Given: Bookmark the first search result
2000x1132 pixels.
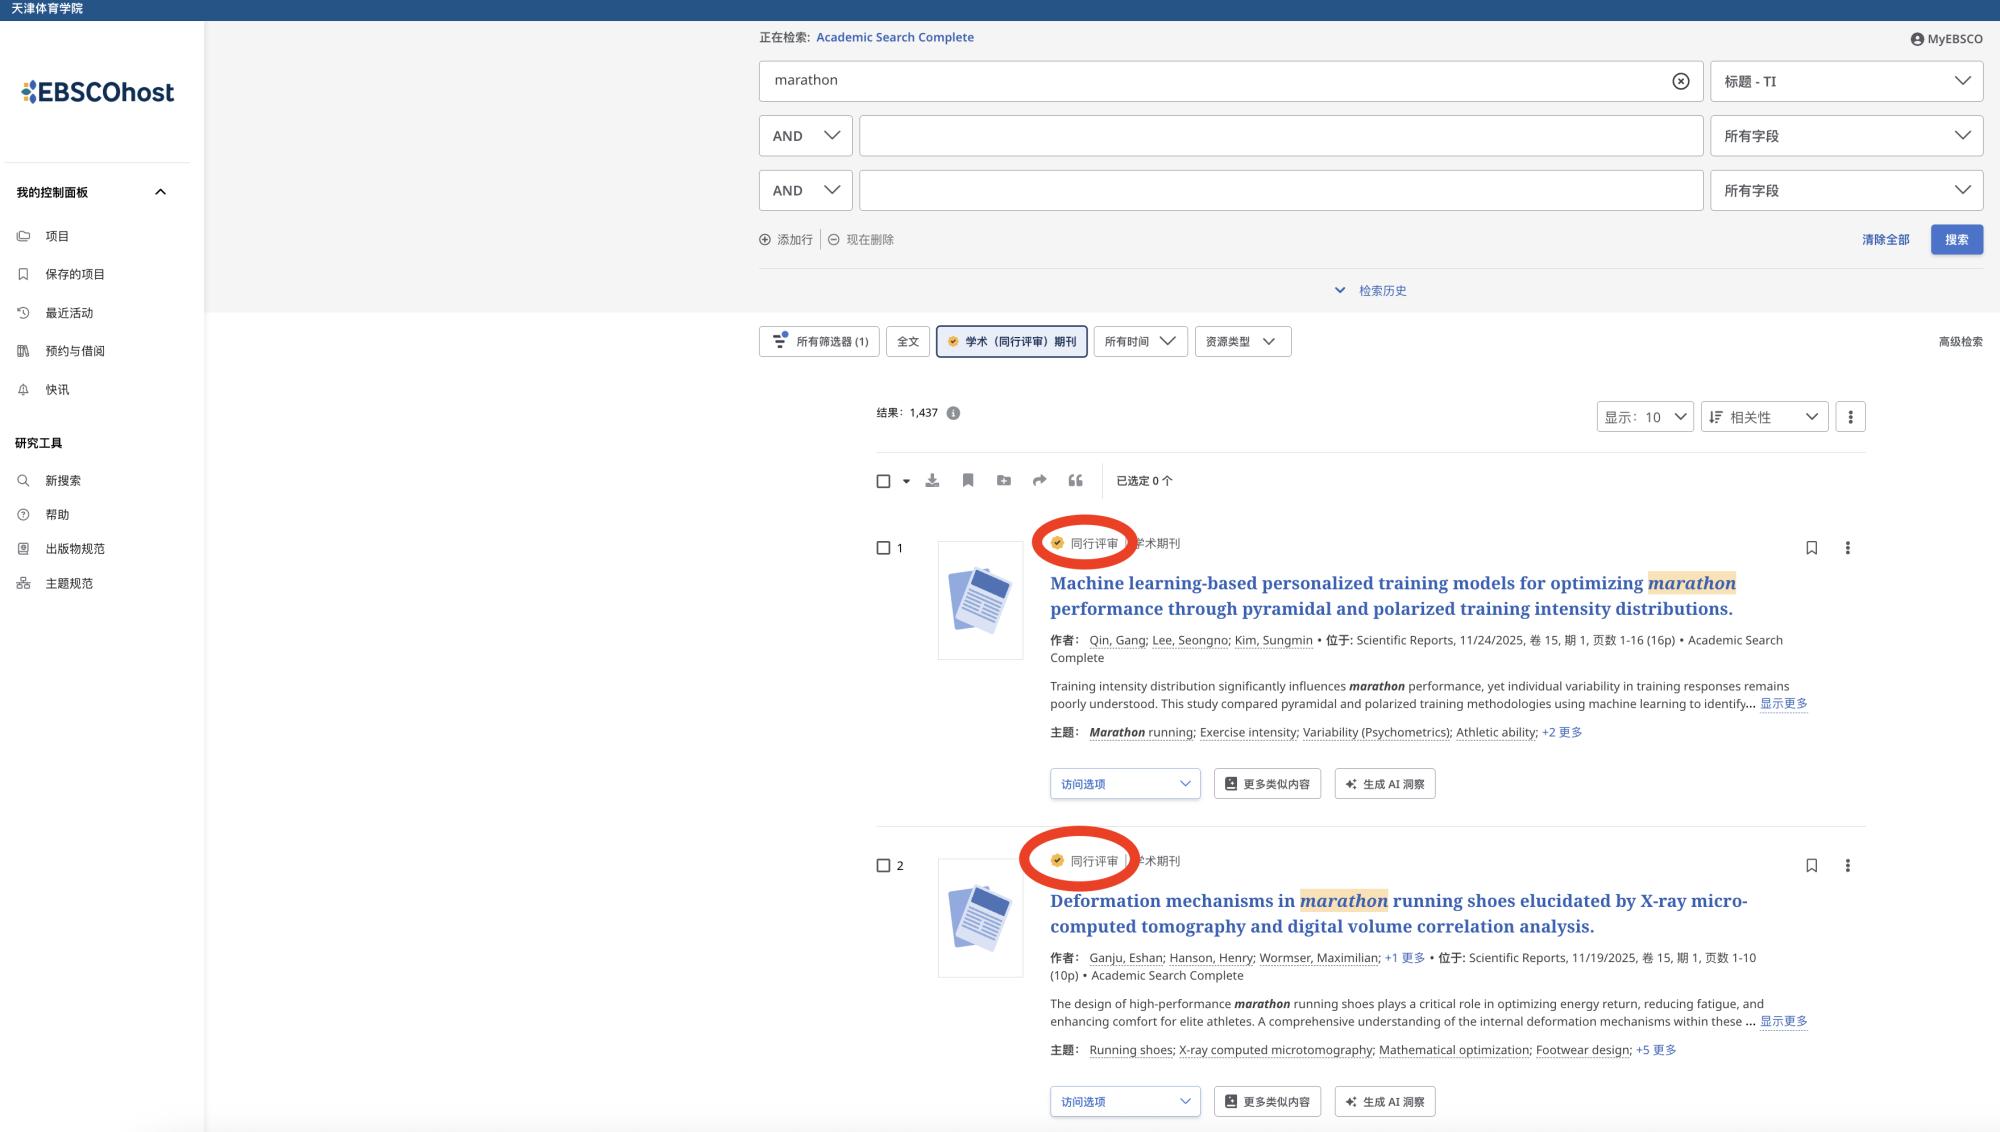Looking at the screenshot, I should click(x=1811, y=548).
